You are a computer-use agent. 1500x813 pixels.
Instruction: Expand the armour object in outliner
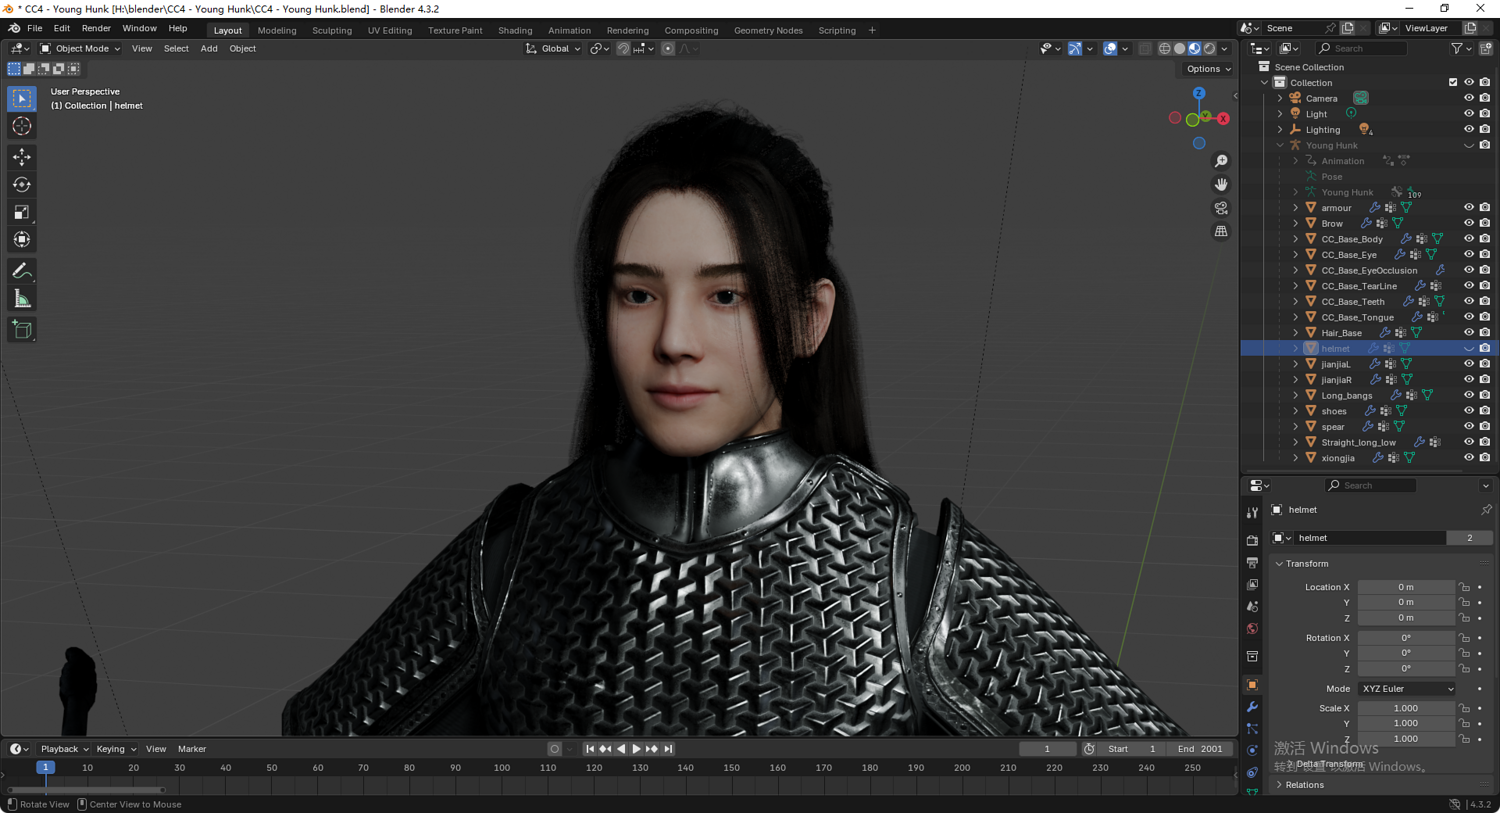pyautogui.click(x=1295, y=208)
